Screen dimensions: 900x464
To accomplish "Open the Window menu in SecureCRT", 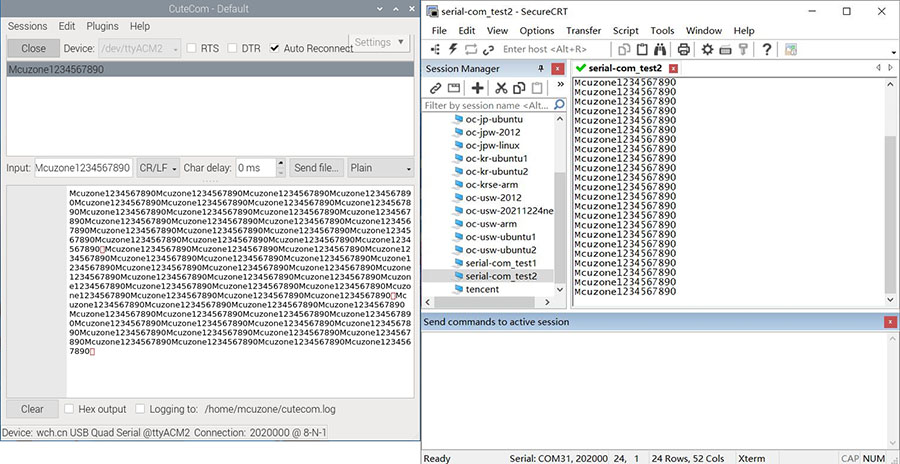I will [704, 31].
